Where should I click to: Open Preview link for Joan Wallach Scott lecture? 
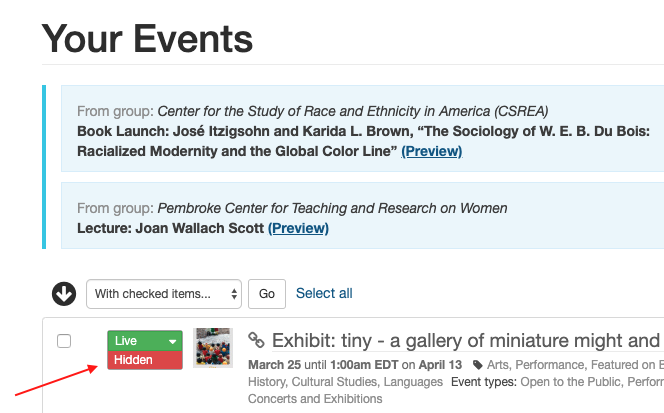pos(298,228)
